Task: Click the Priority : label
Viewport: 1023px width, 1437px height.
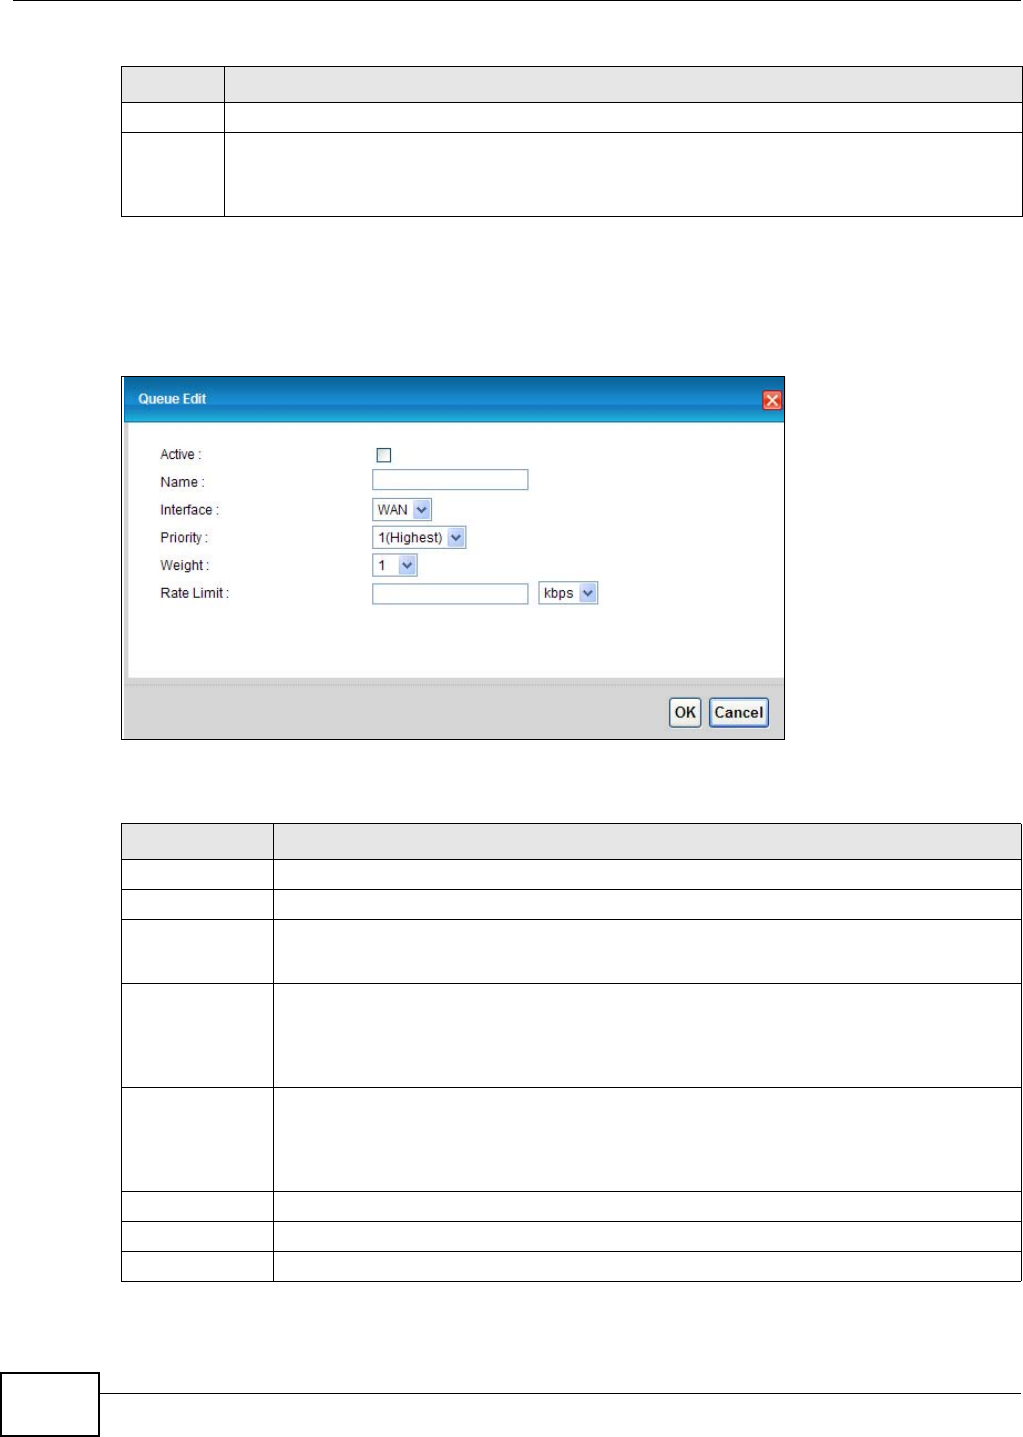Action: [x=184, y=538]
